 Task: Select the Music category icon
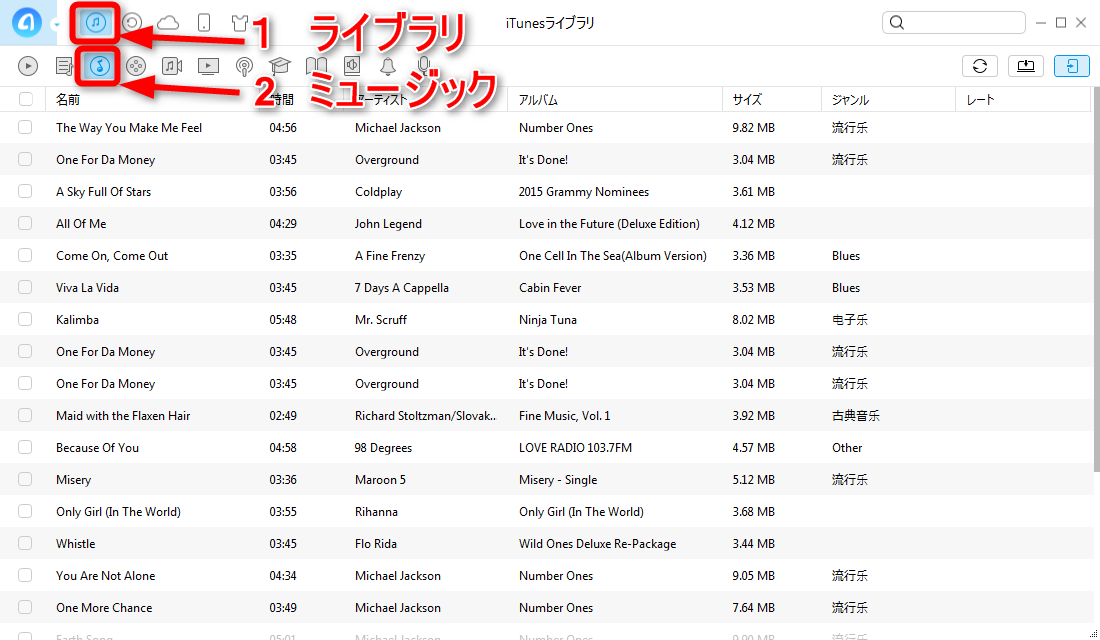pyautogui.click(x=100, y=66)
